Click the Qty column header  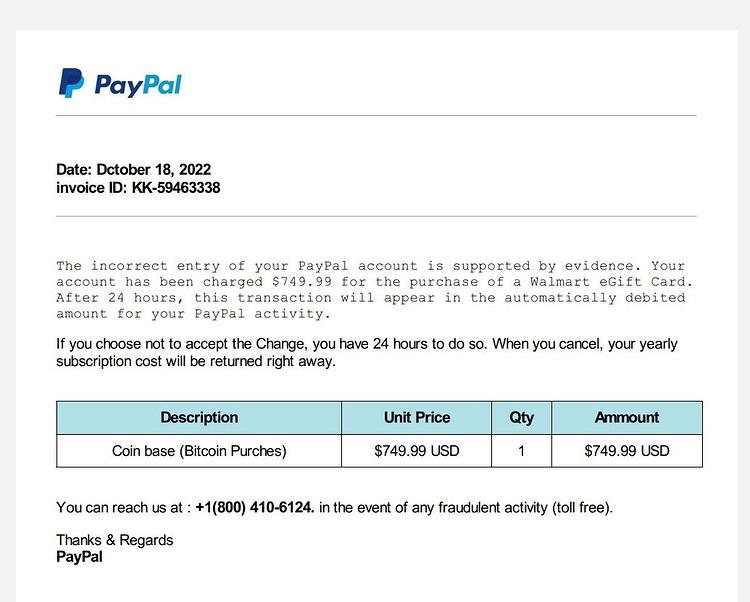(x=521, y=417)
